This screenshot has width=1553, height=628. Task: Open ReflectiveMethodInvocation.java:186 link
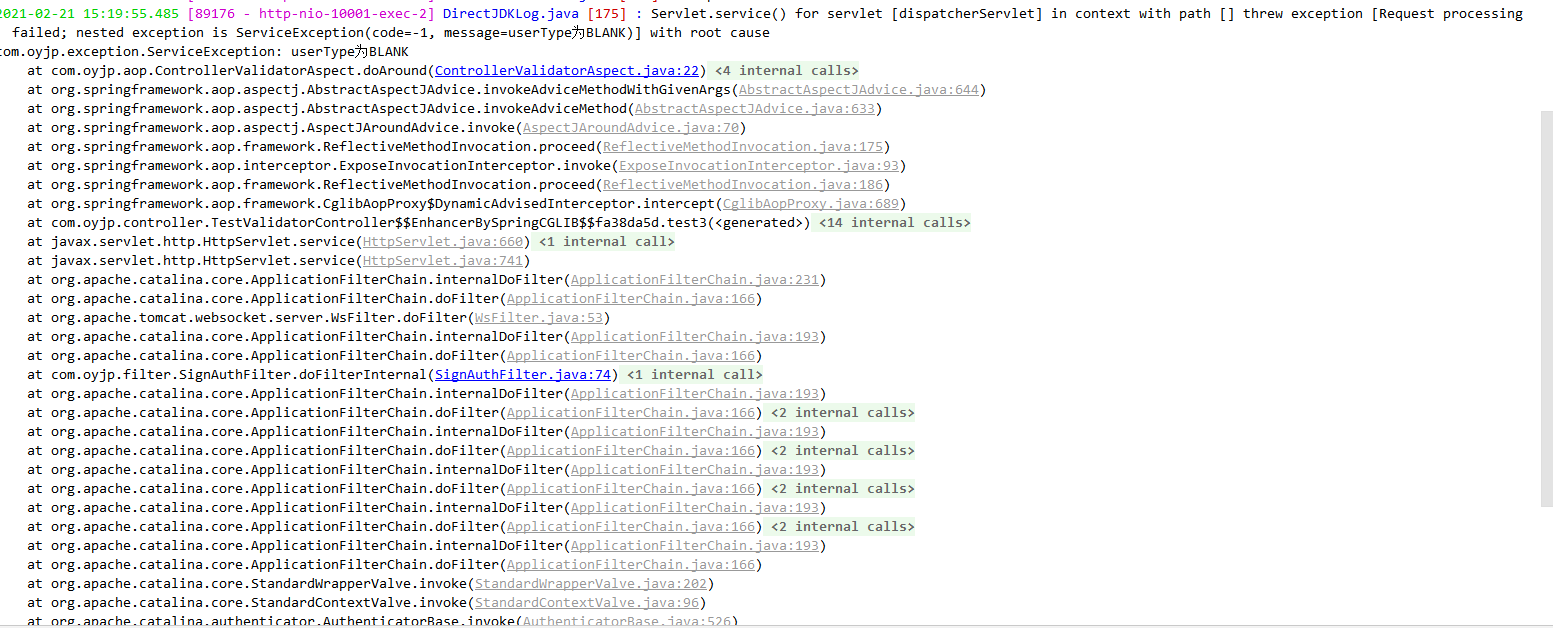[742, 185]
